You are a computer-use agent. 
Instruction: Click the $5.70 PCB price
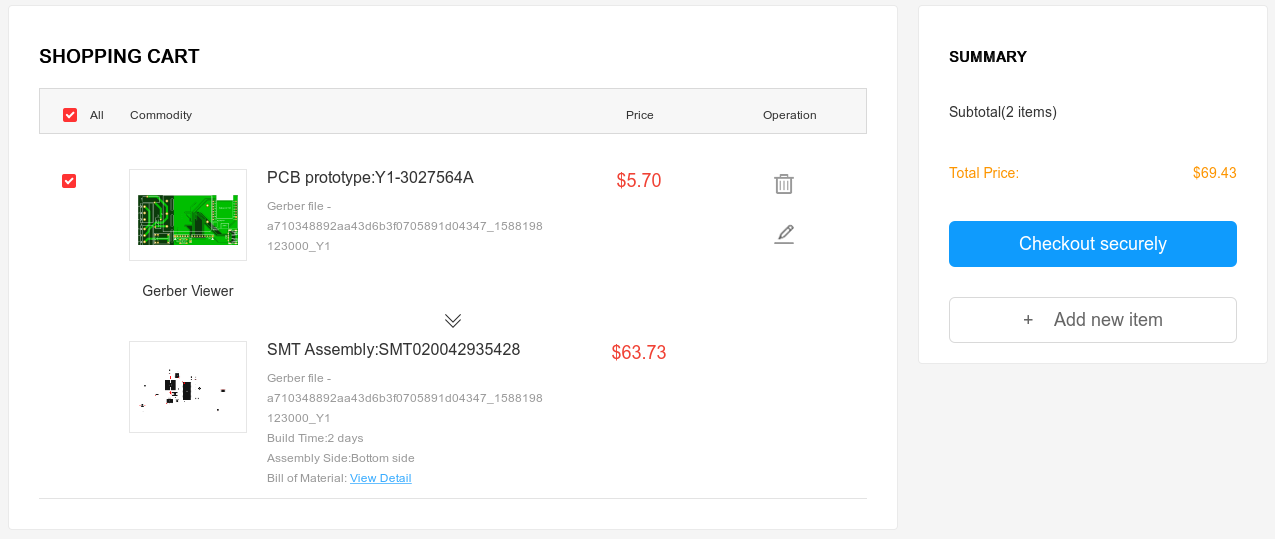[639, 181]
